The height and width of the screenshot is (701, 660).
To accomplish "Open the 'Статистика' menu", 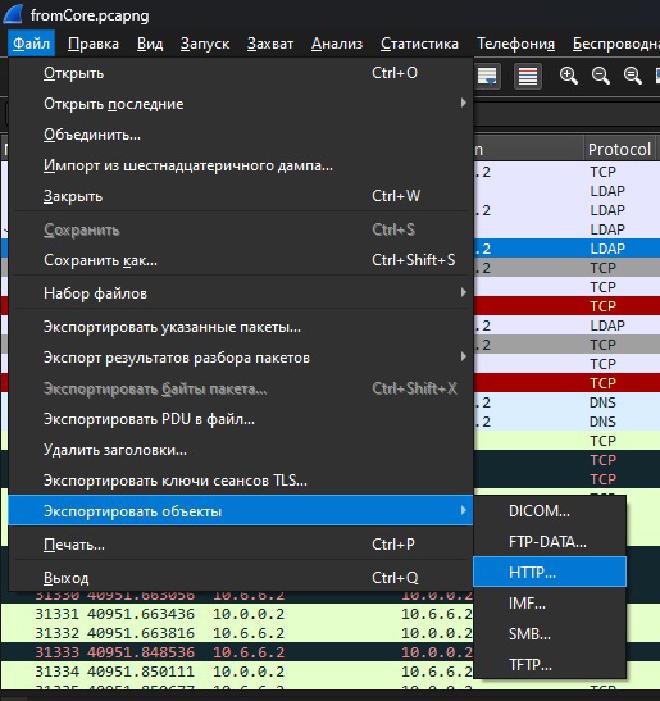I will [419, 44].
